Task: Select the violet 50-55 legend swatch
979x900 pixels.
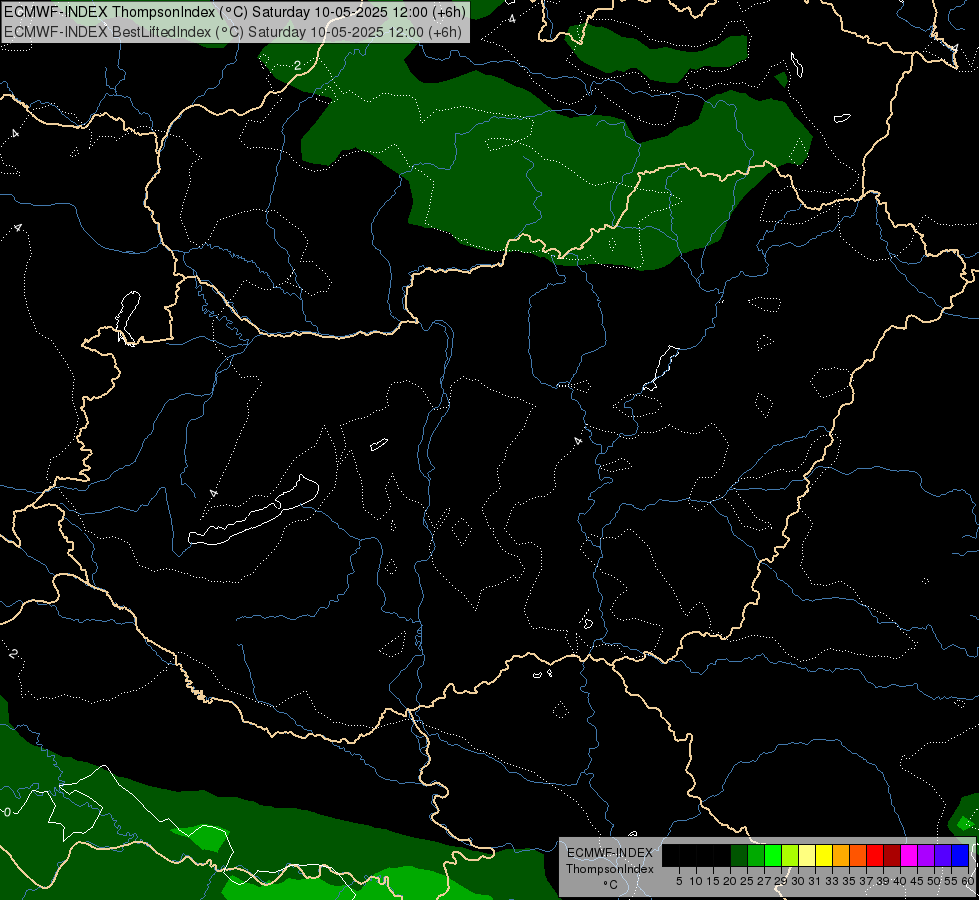Action: coord(943,855)
